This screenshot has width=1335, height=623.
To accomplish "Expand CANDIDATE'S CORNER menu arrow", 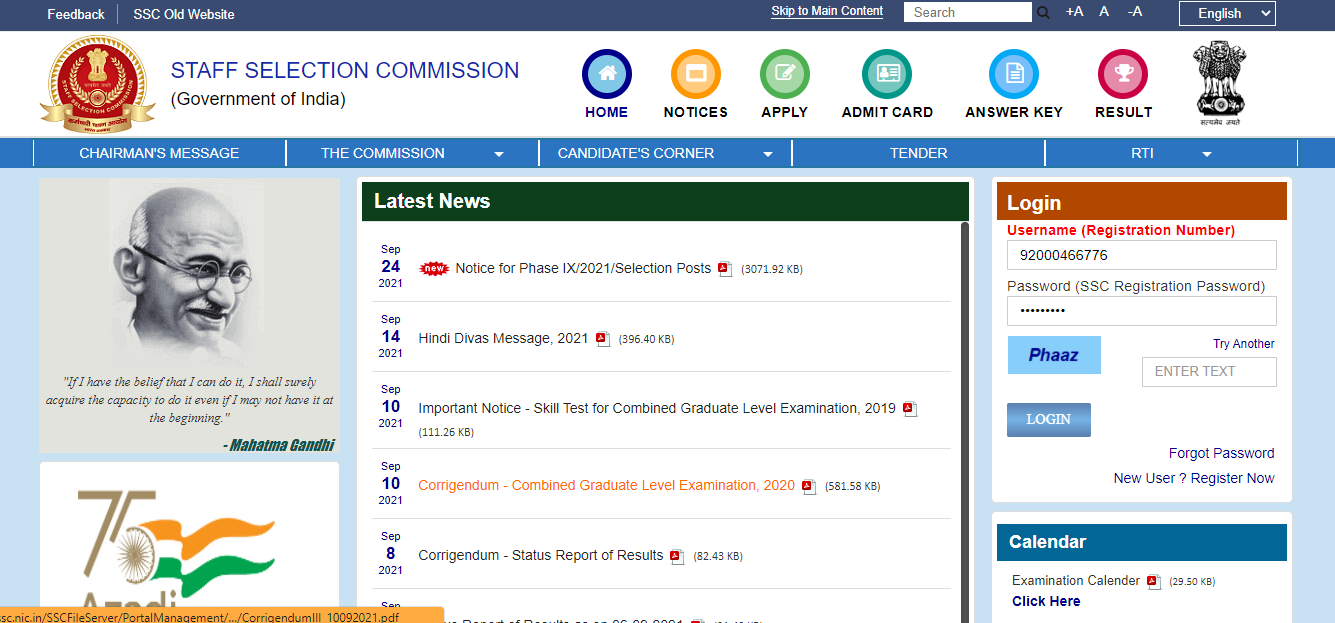I will coord(768,154).
